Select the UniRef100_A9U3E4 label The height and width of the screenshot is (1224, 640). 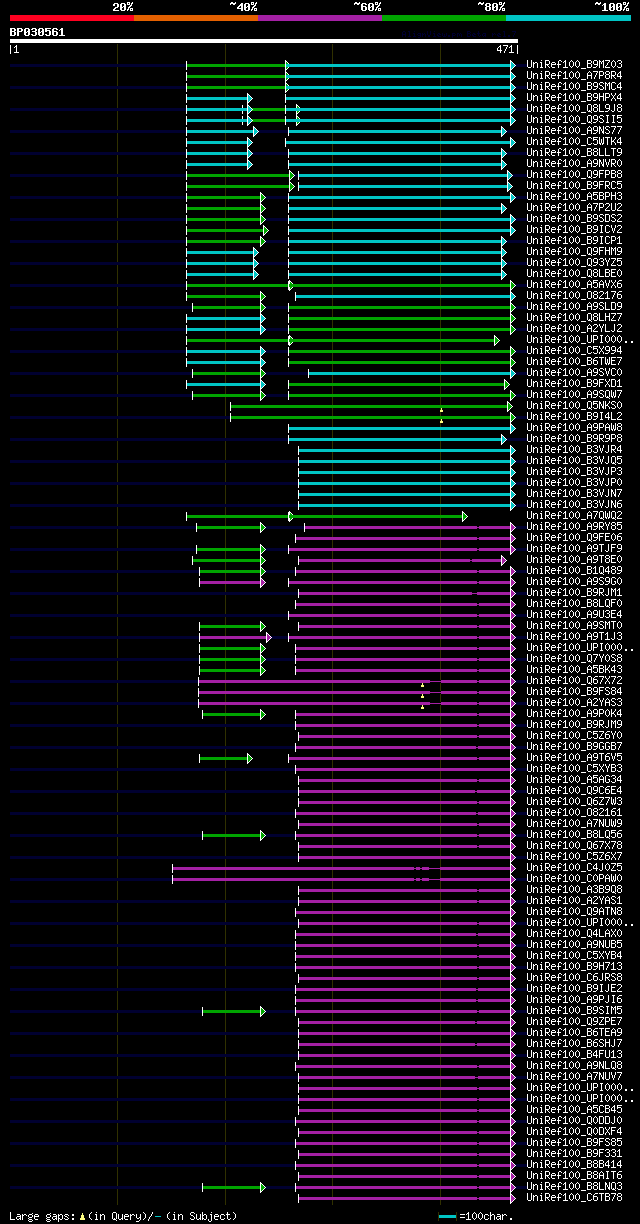coord(574,615)
